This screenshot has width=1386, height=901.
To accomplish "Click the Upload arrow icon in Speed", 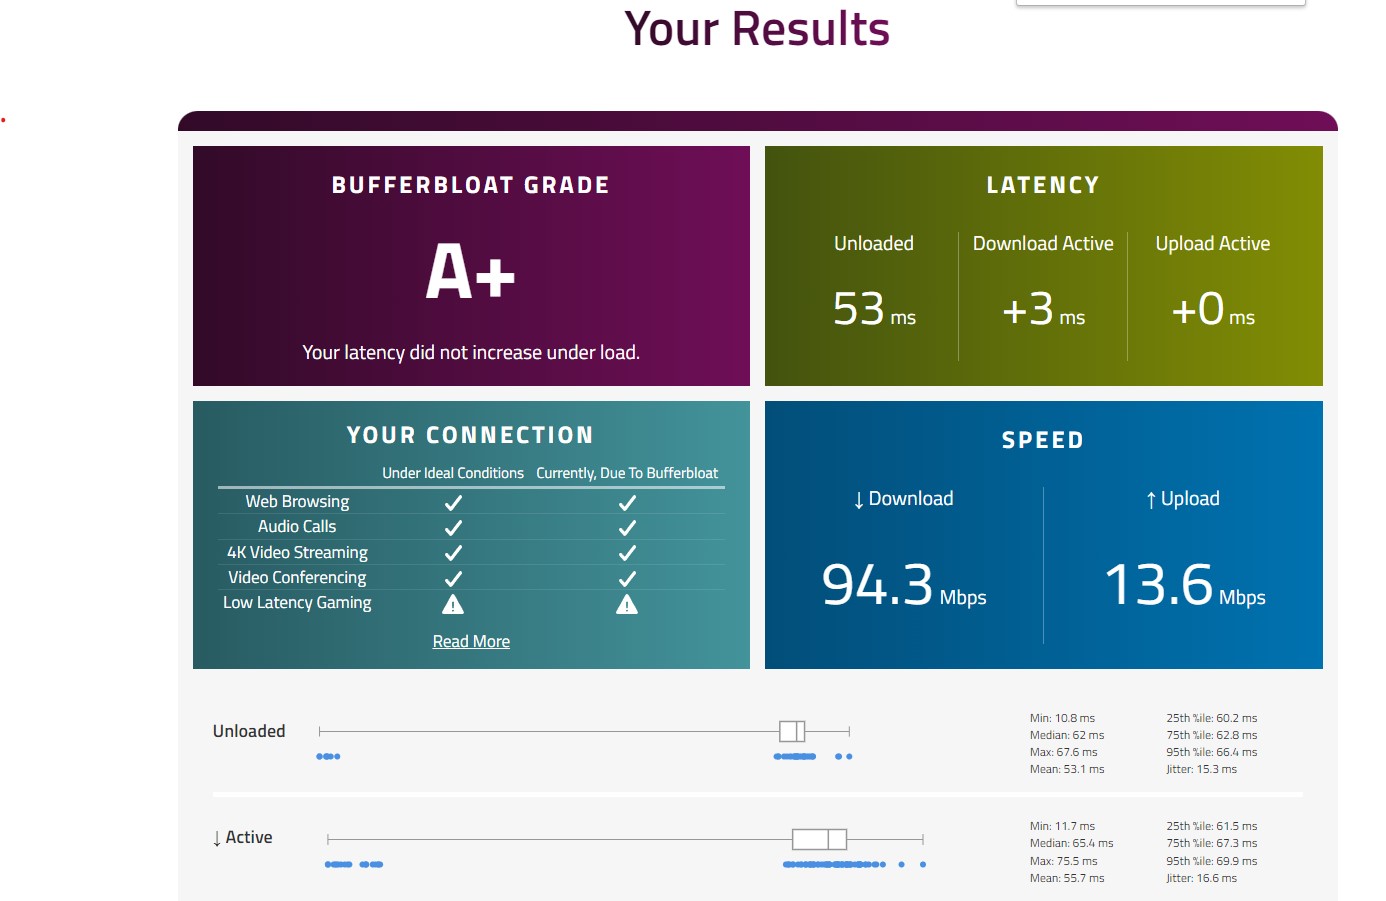I will click(x=1151, y=500).
